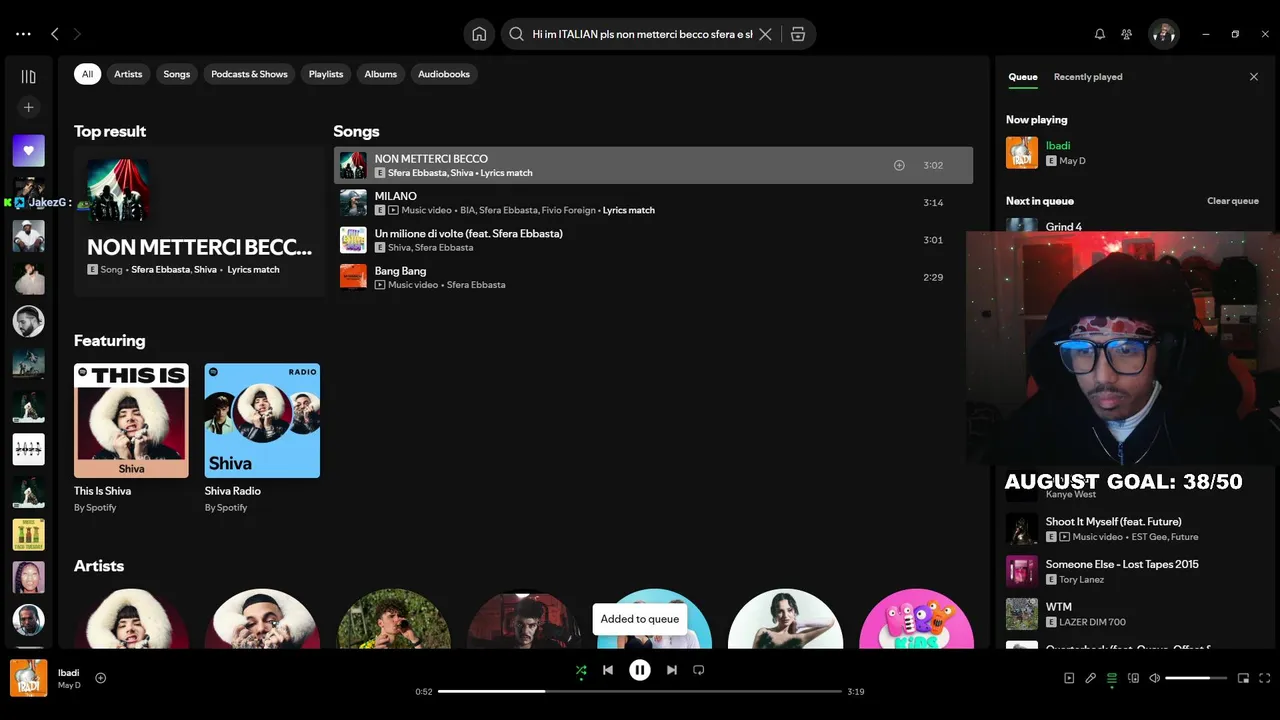Open Connect to a device icon
This screenshot has height=720, width=1280.
pos(1134,678)
